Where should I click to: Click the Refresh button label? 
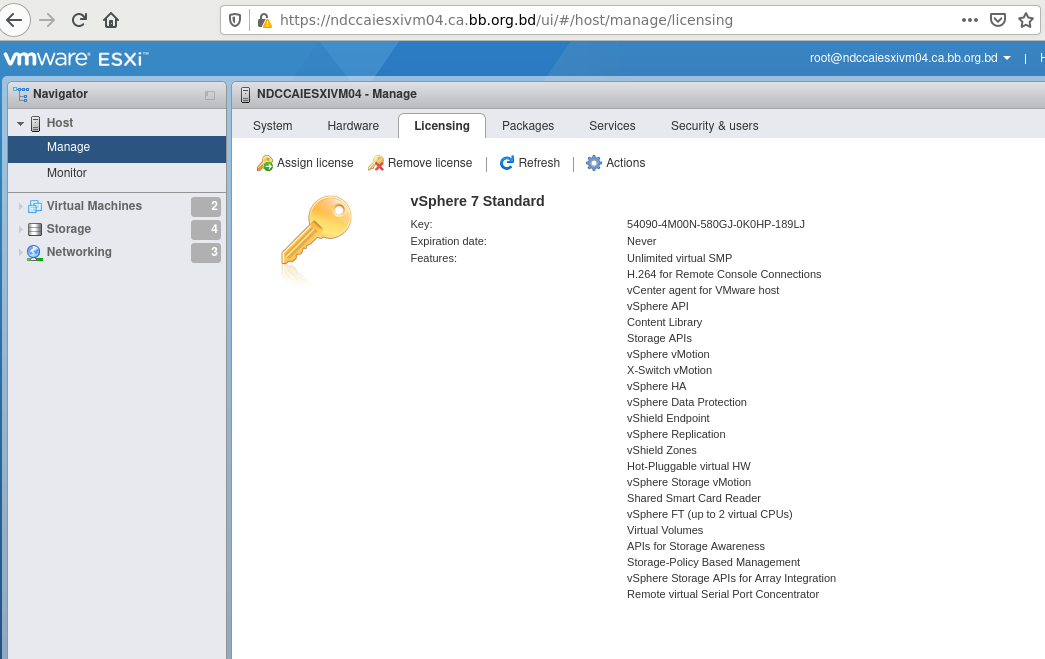click(x=539, y=163)
